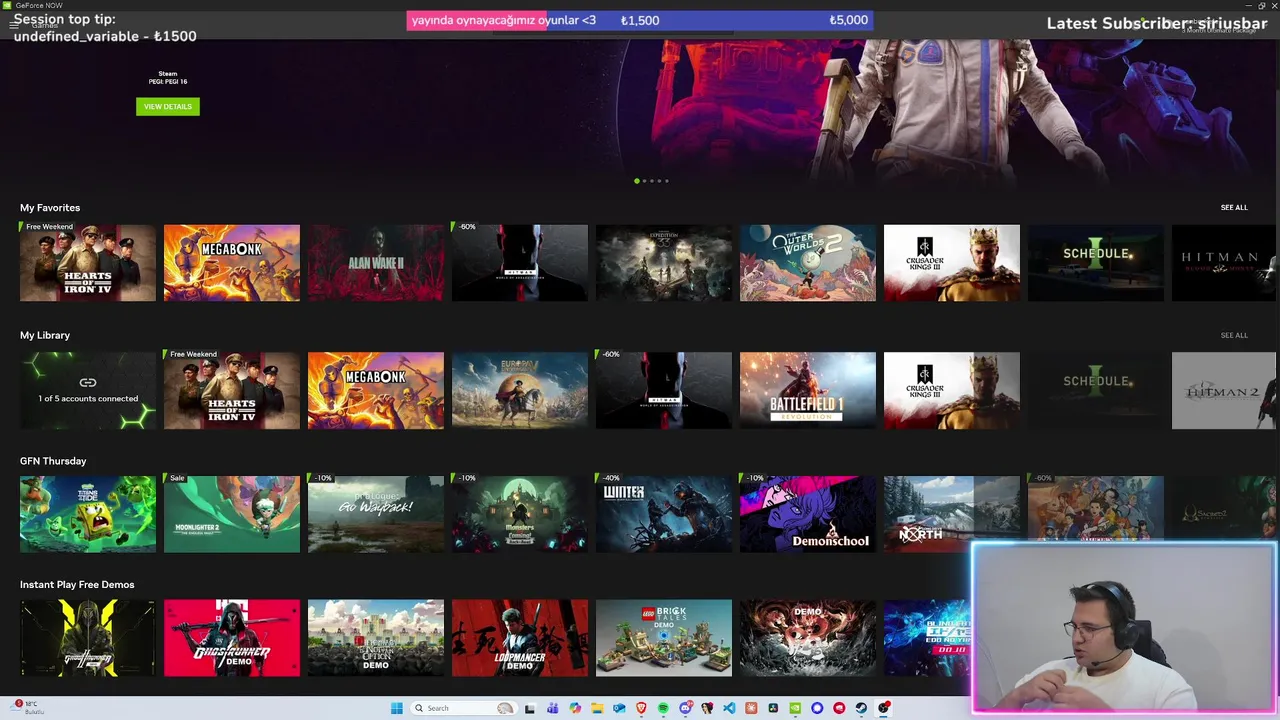Screen dimensions: 1280x720
Task: Open Crusader Kings III in My Favorites
Action: (x=952, y=263)
